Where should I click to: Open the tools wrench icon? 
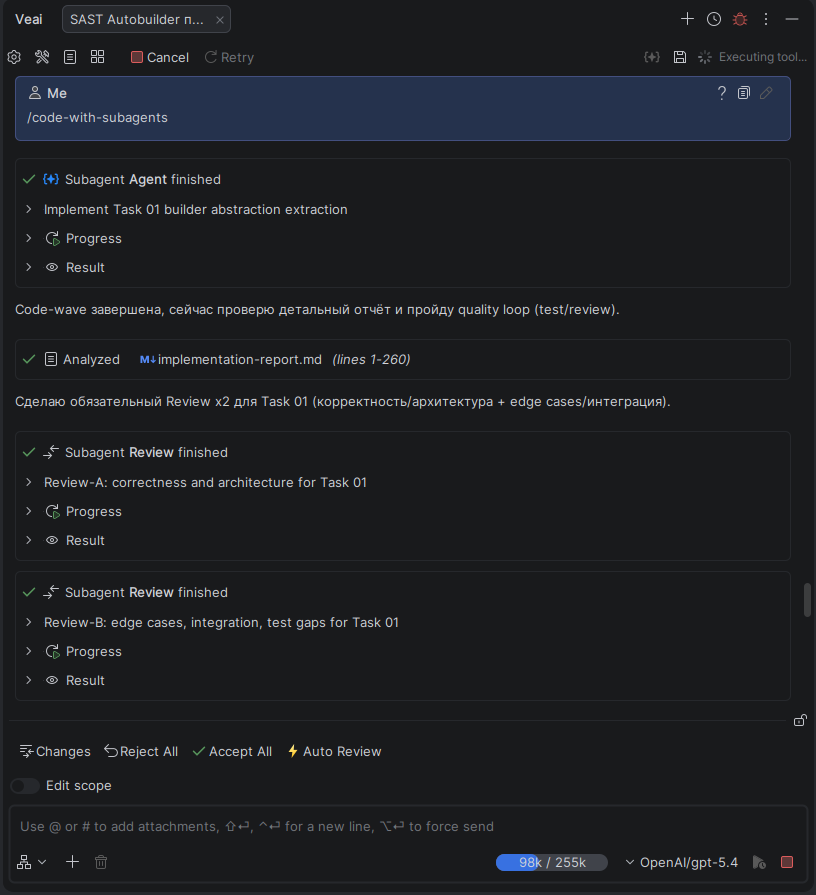[x=42, y=57]
